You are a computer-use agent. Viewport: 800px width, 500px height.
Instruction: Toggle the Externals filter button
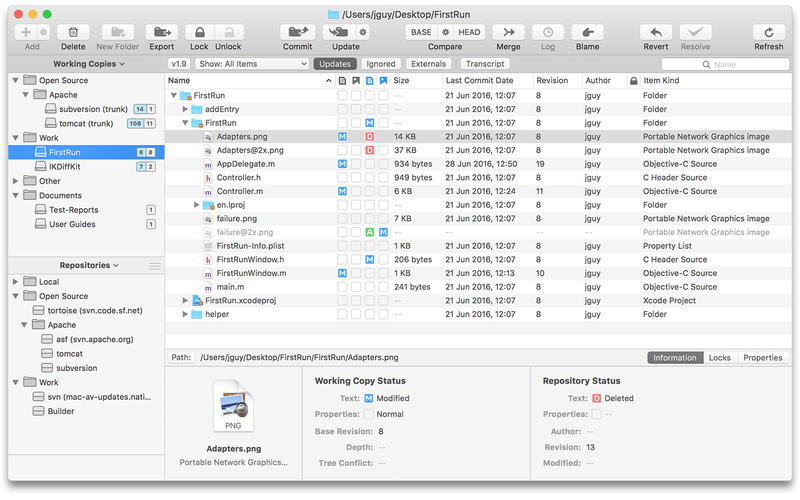[x=428, y=64]
